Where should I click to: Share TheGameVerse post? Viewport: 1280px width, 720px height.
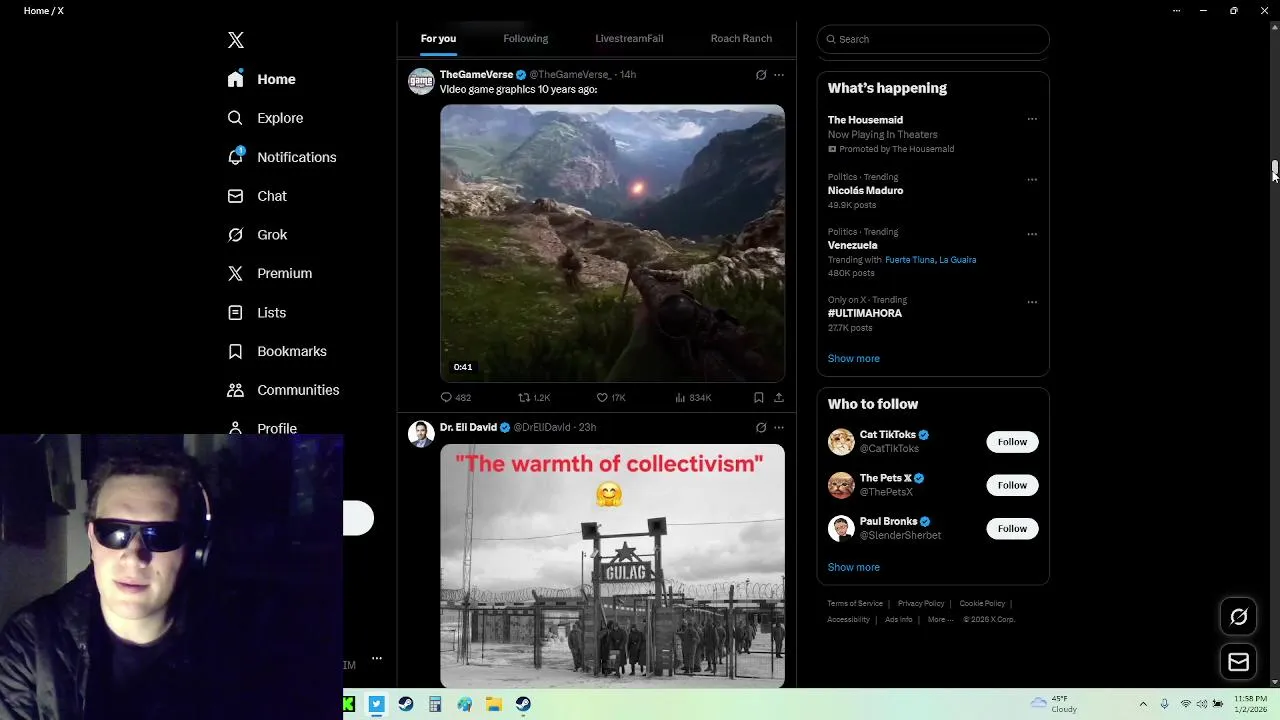(779, 397)
